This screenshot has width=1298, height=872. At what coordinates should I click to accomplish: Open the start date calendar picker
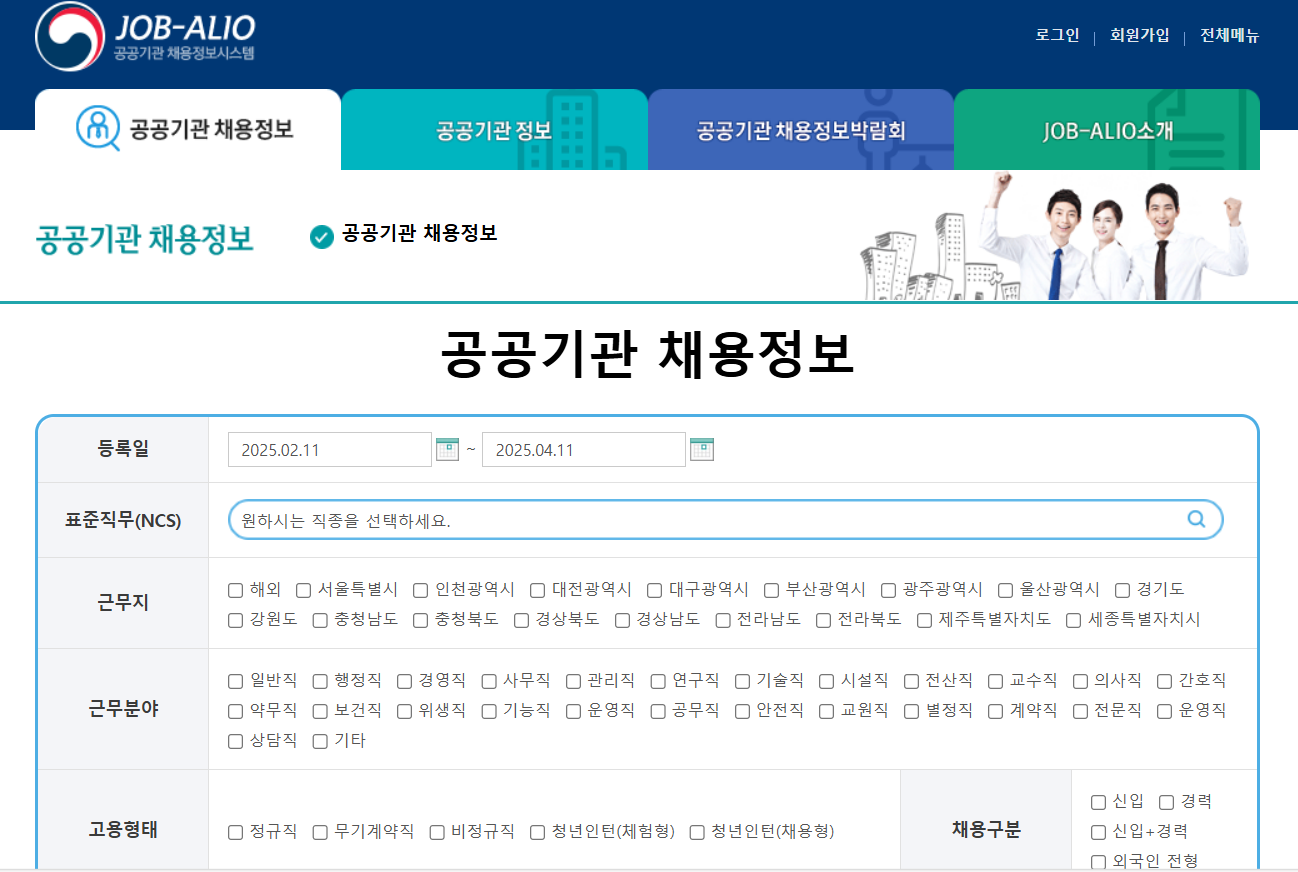point(447,449)
